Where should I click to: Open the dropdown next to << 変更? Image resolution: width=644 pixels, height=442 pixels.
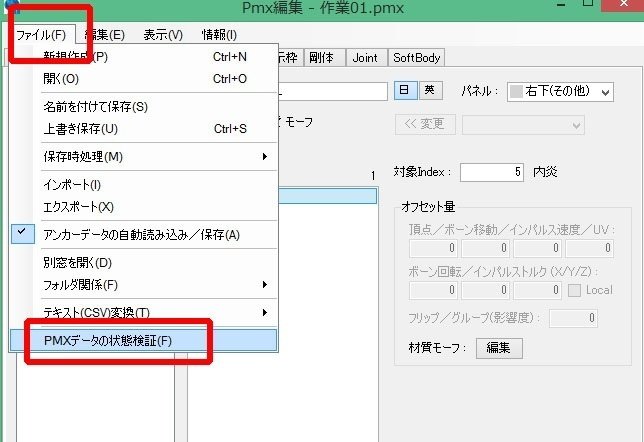pyautogui.click(x=523, y=125)
